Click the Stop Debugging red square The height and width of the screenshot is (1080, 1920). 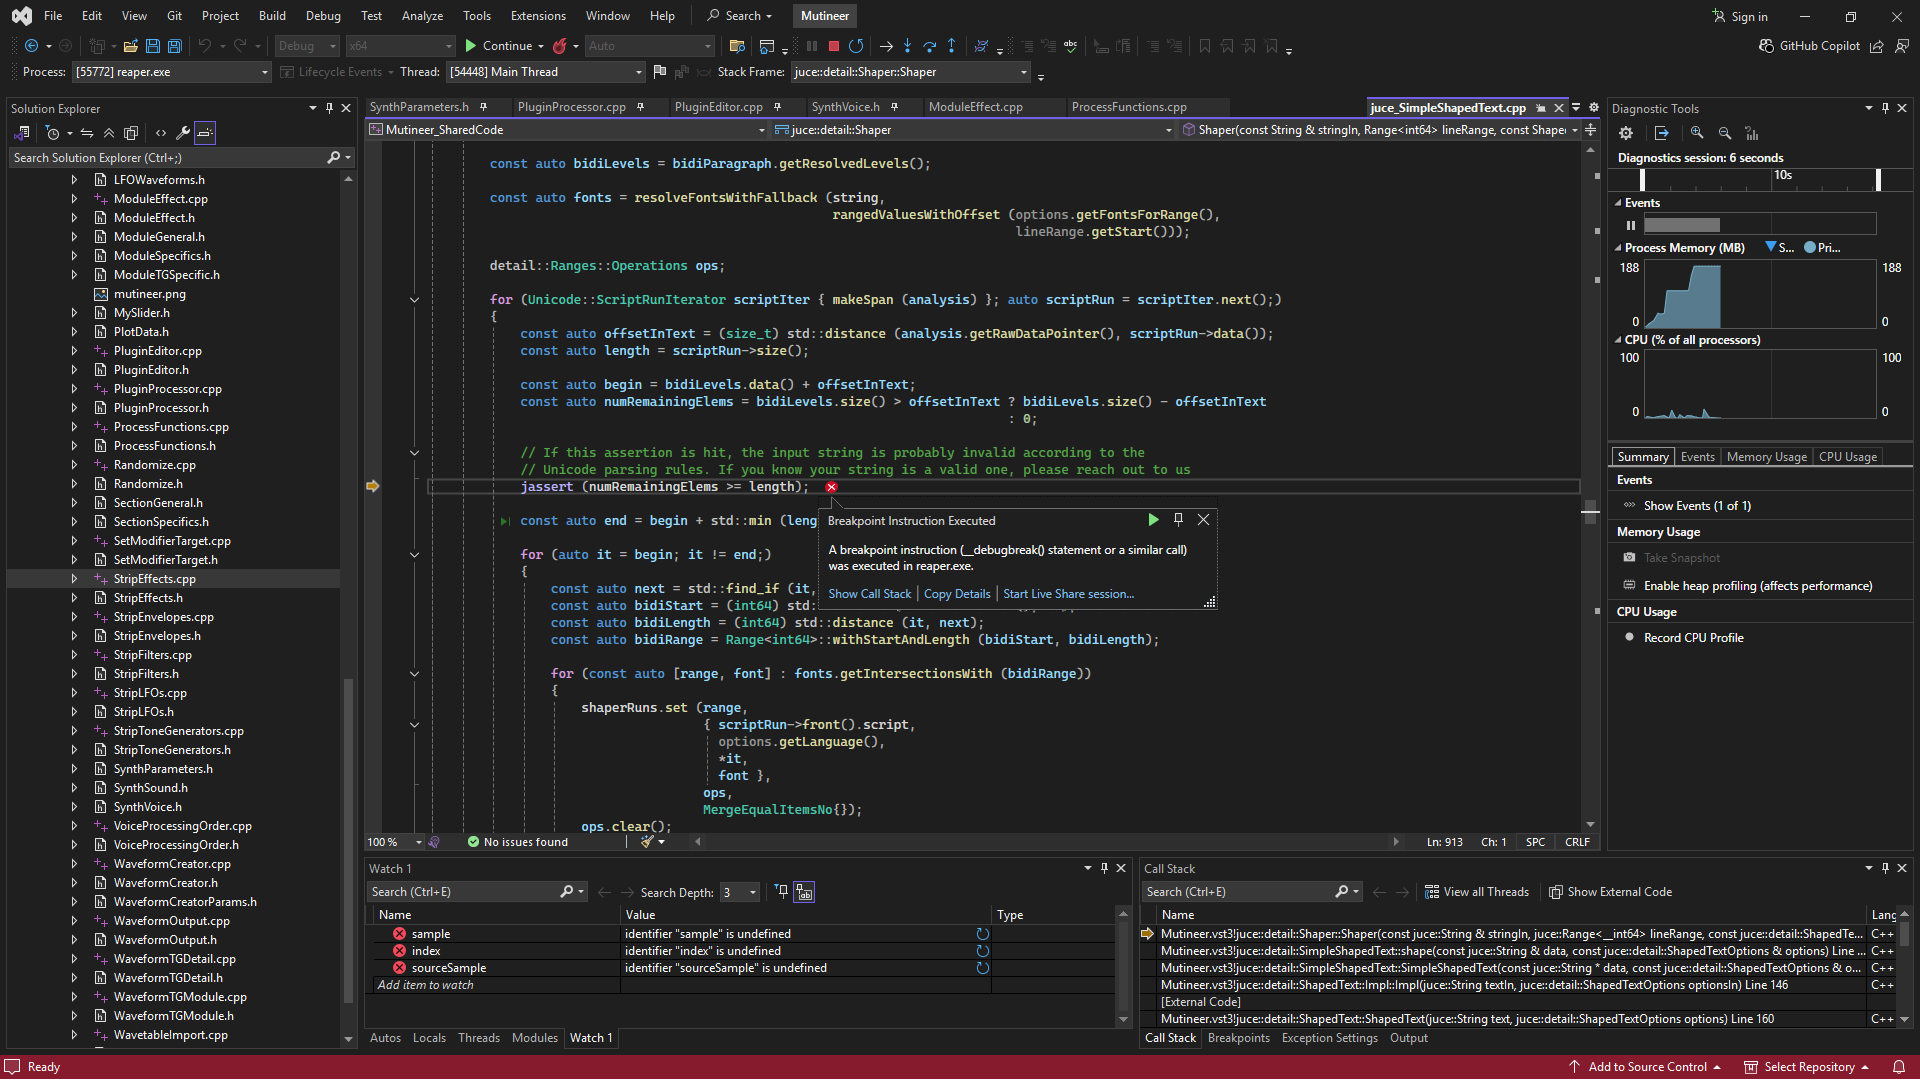tap(834, 46)
